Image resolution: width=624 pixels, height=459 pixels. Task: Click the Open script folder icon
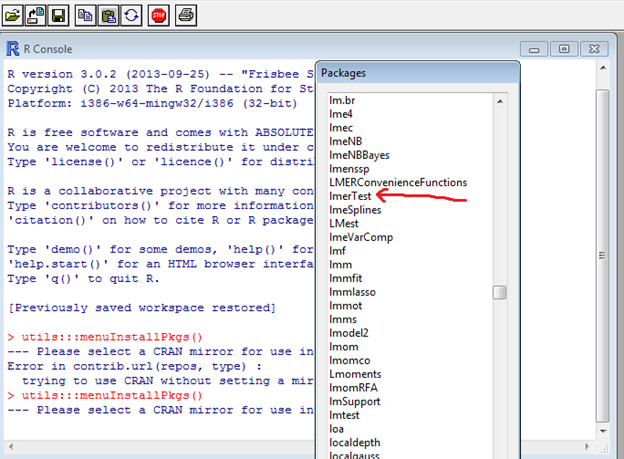[13, 15]
